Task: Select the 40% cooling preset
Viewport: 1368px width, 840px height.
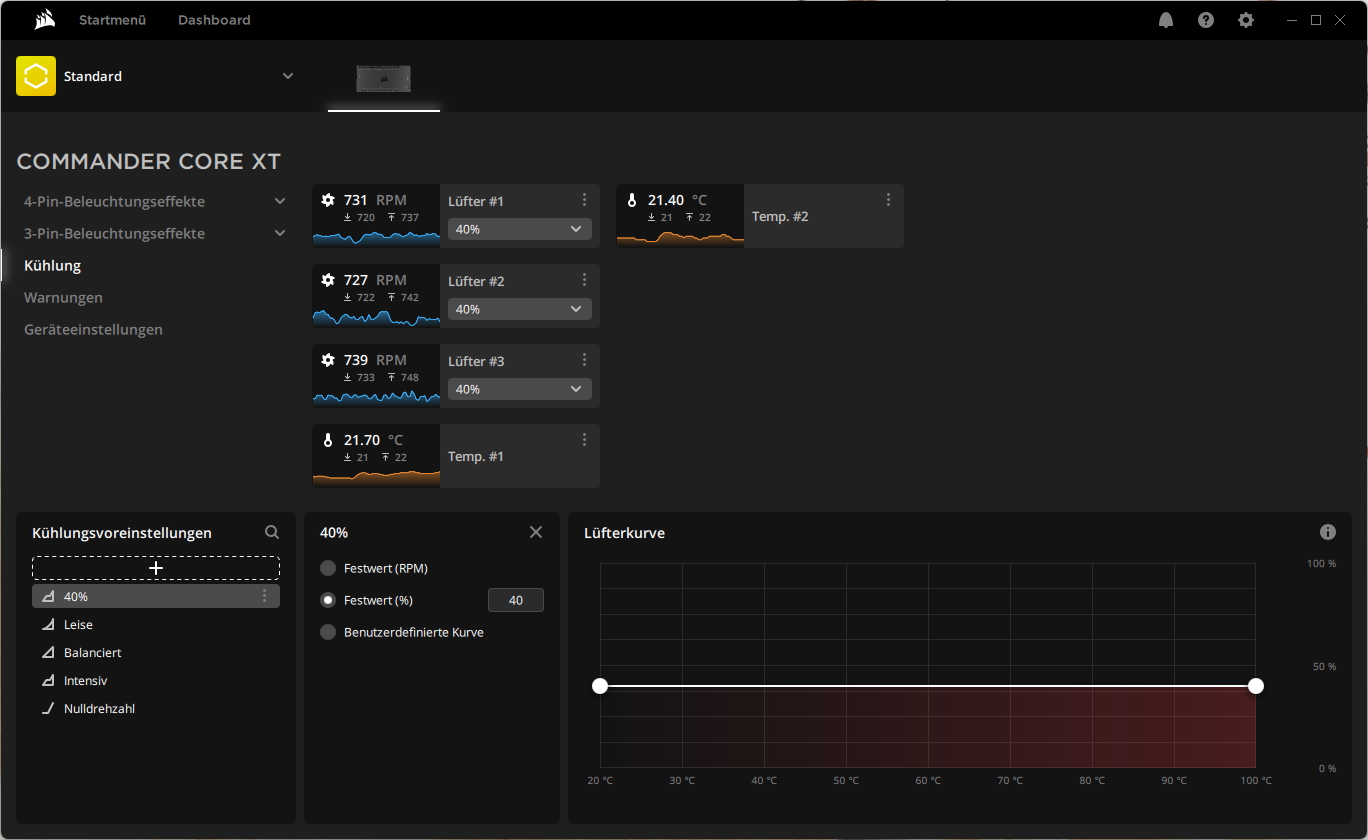Action: coord(156,596)
